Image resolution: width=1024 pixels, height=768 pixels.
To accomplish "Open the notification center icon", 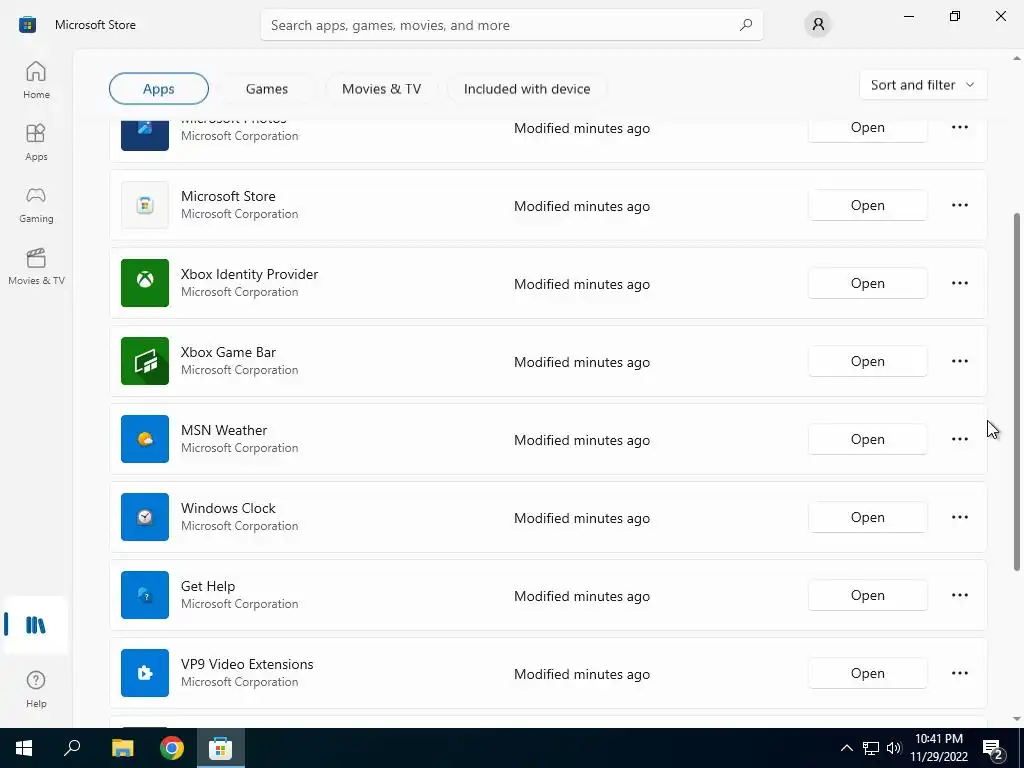I will (995, 748).
